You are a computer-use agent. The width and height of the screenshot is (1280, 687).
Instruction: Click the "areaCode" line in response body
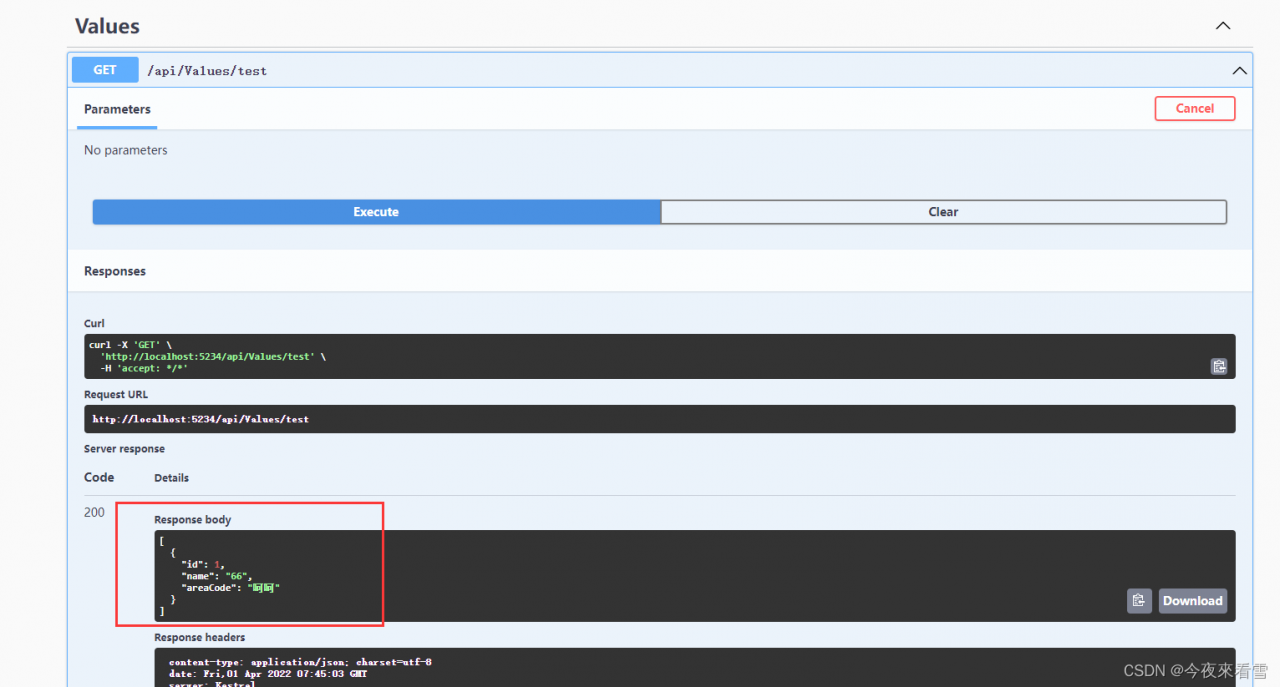pos(231,588)
